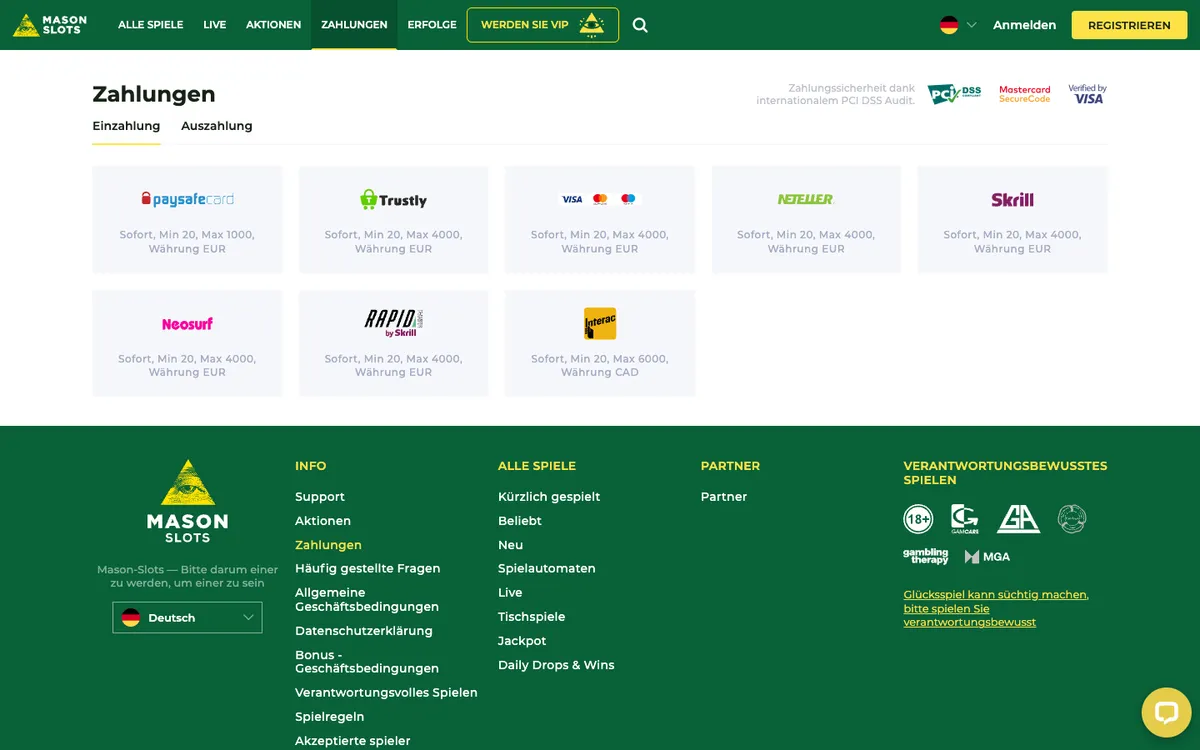This screenshot has height=750, width=1200.
Task: Switch to the Auszahlung tab
Action: coord(217,126)
